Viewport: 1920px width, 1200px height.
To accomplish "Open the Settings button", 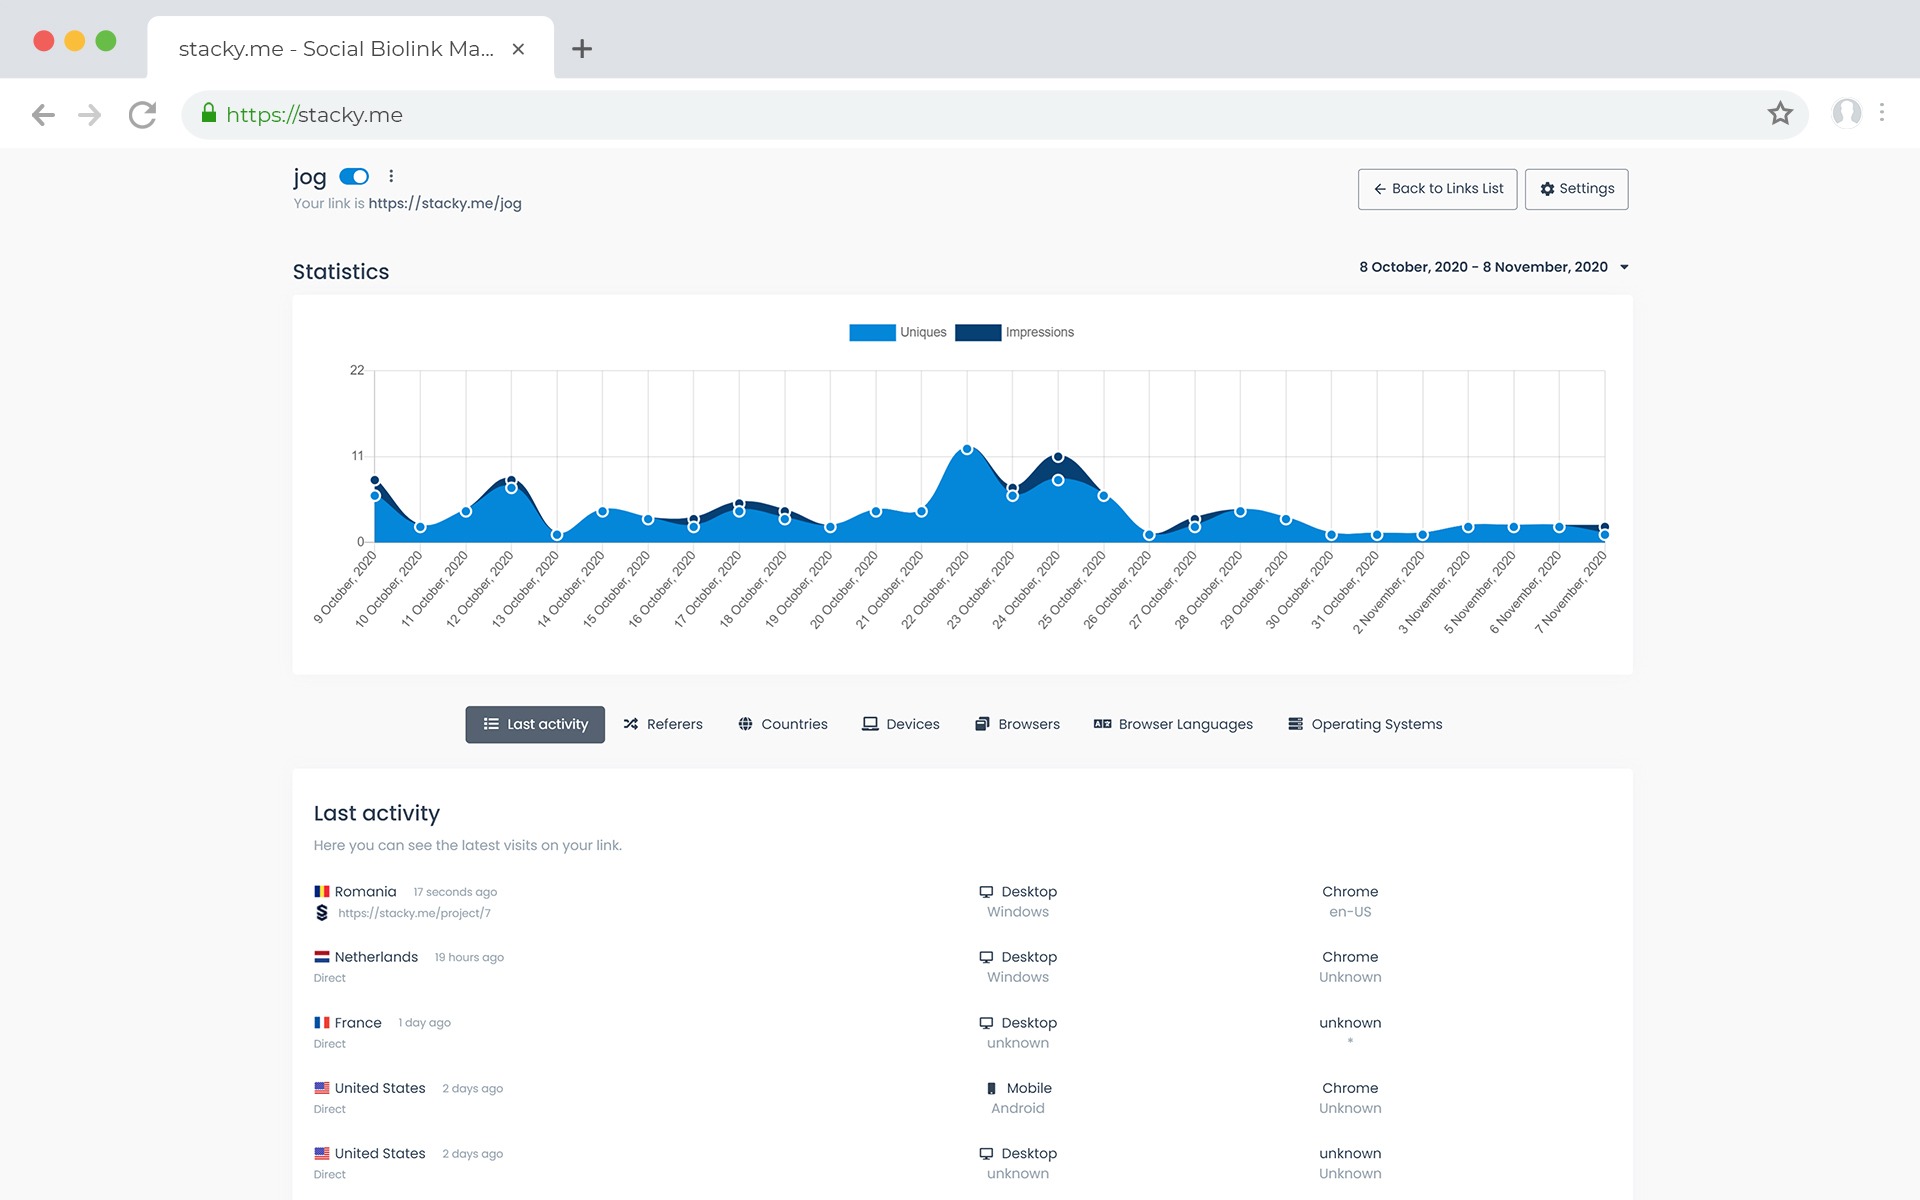I will [1576, 189].
